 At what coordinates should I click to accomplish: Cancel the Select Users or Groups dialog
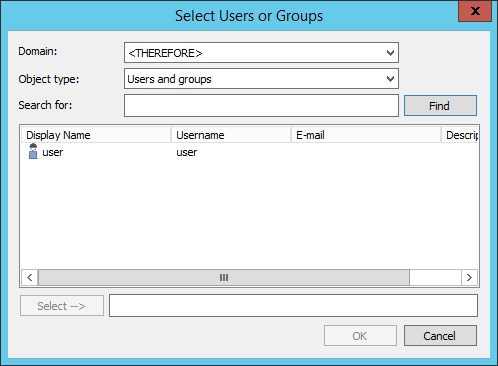tap(440, 336)
